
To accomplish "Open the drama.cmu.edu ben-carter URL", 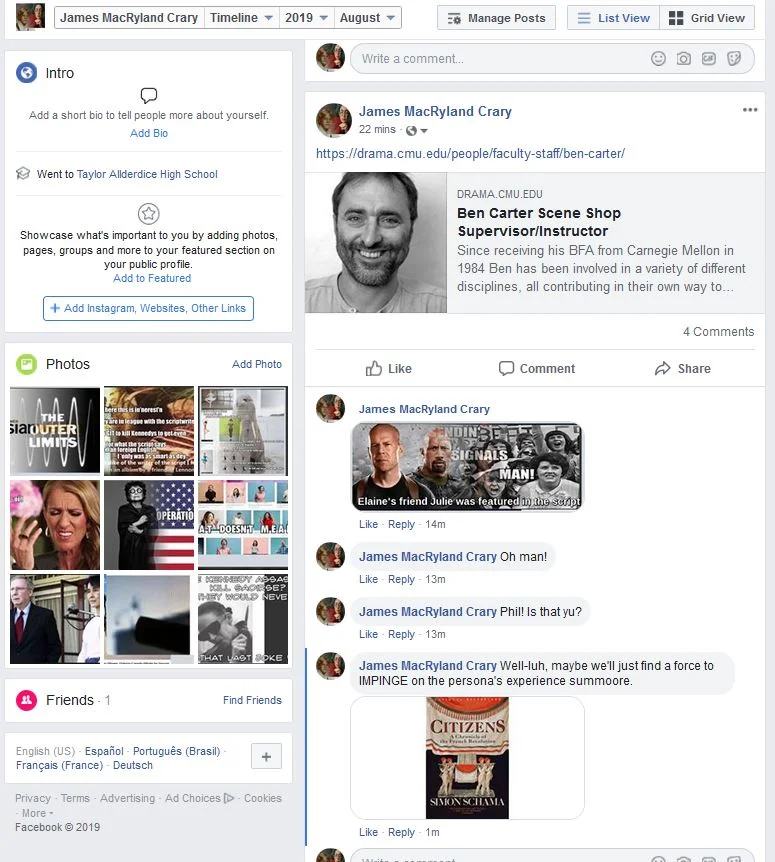I will pyautogui.click(x=470, y=153).
